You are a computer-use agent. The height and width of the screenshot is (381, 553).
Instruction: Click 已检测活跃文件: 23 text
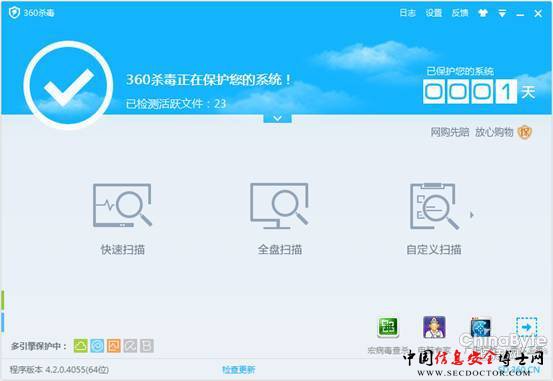point(176,104)
